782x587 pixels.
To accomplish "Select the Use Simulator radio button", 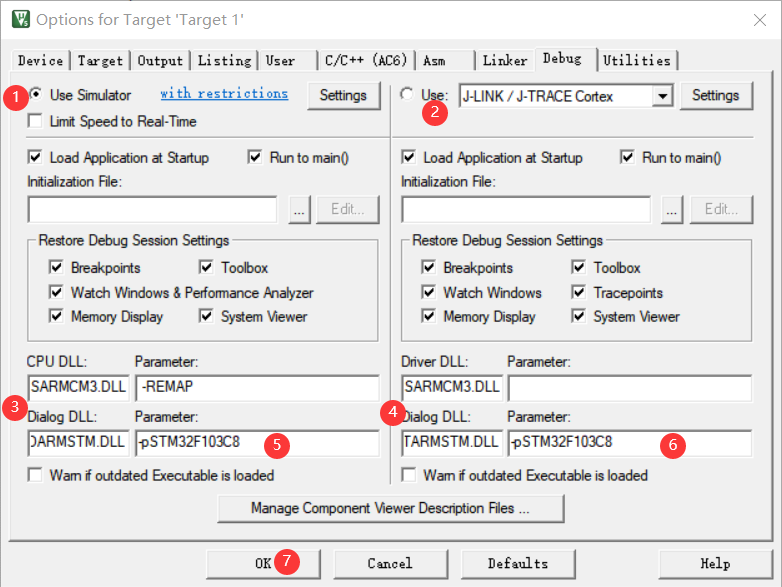I will pyautogui.click(x=36, y=94).
